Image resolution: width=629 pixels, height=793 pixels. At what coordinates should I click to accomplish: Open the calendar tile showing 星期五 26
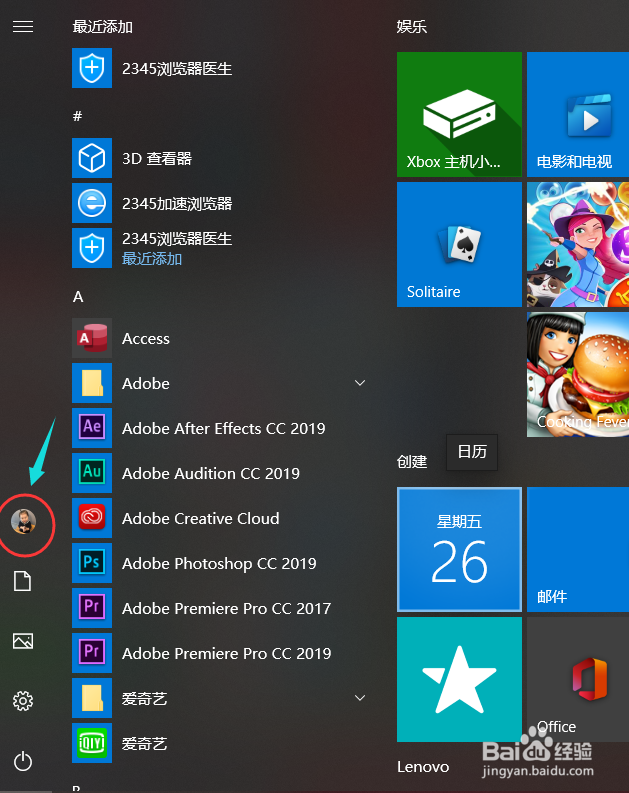pyautogui.click(x=459, y=549)
